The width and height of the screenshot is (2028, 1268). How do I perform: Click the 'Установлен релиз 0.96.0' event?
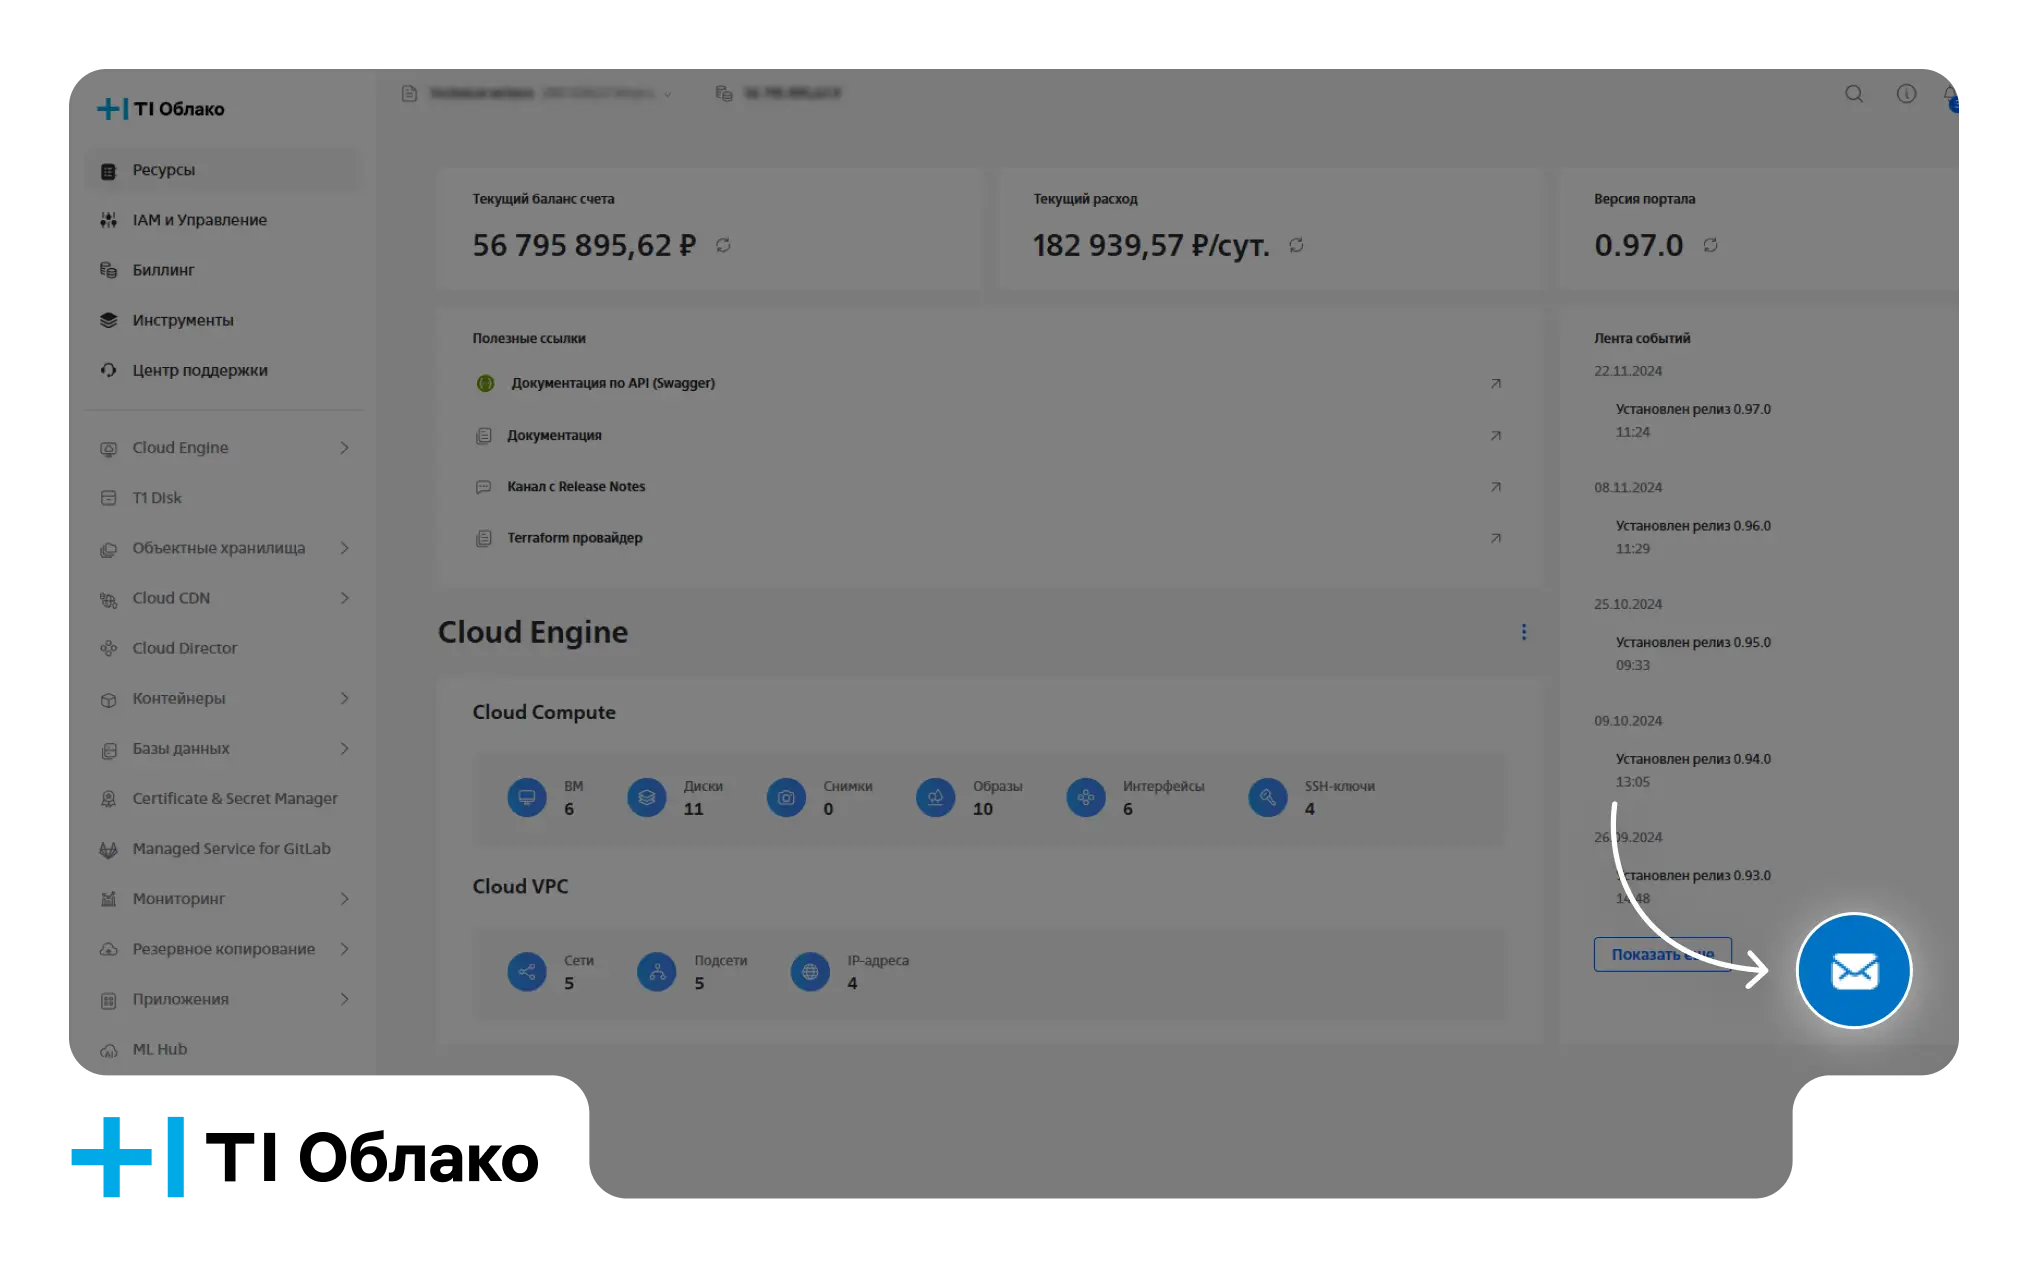(1693, 526)
